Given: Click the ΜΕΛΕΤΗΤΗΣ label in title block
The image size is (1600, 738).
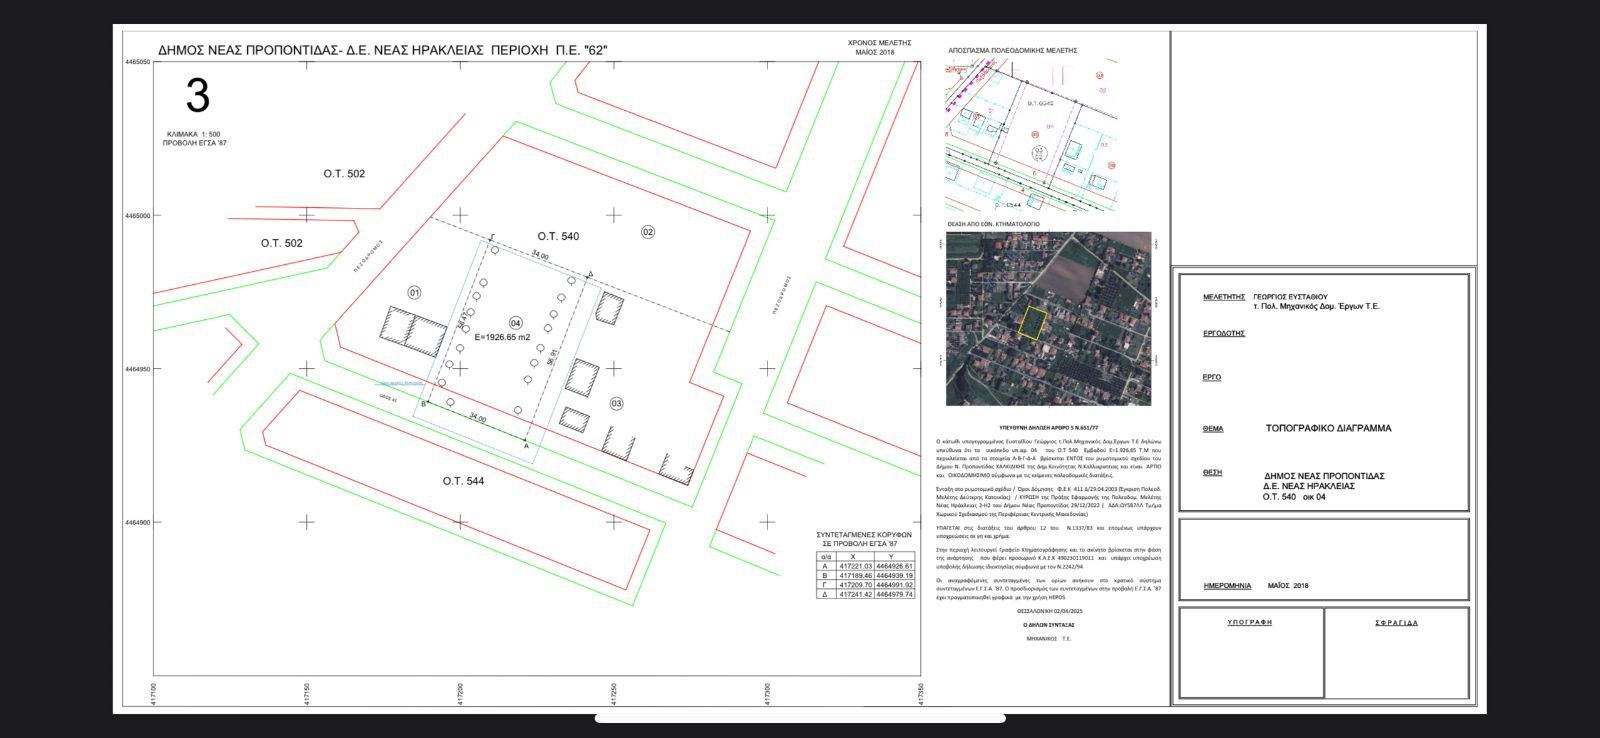Looking at the screenshot, I should click(x=1223, y=297).
